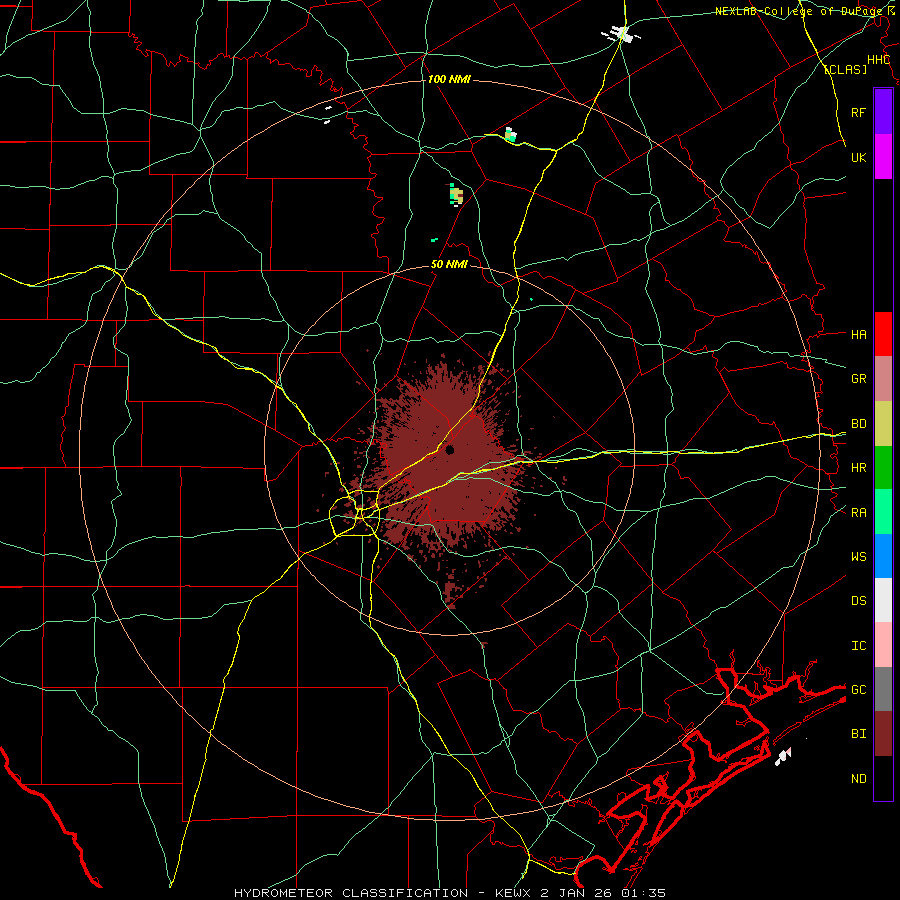Click the GC gray legend swatch
This screenshot has height=900, width=900.
883,689
